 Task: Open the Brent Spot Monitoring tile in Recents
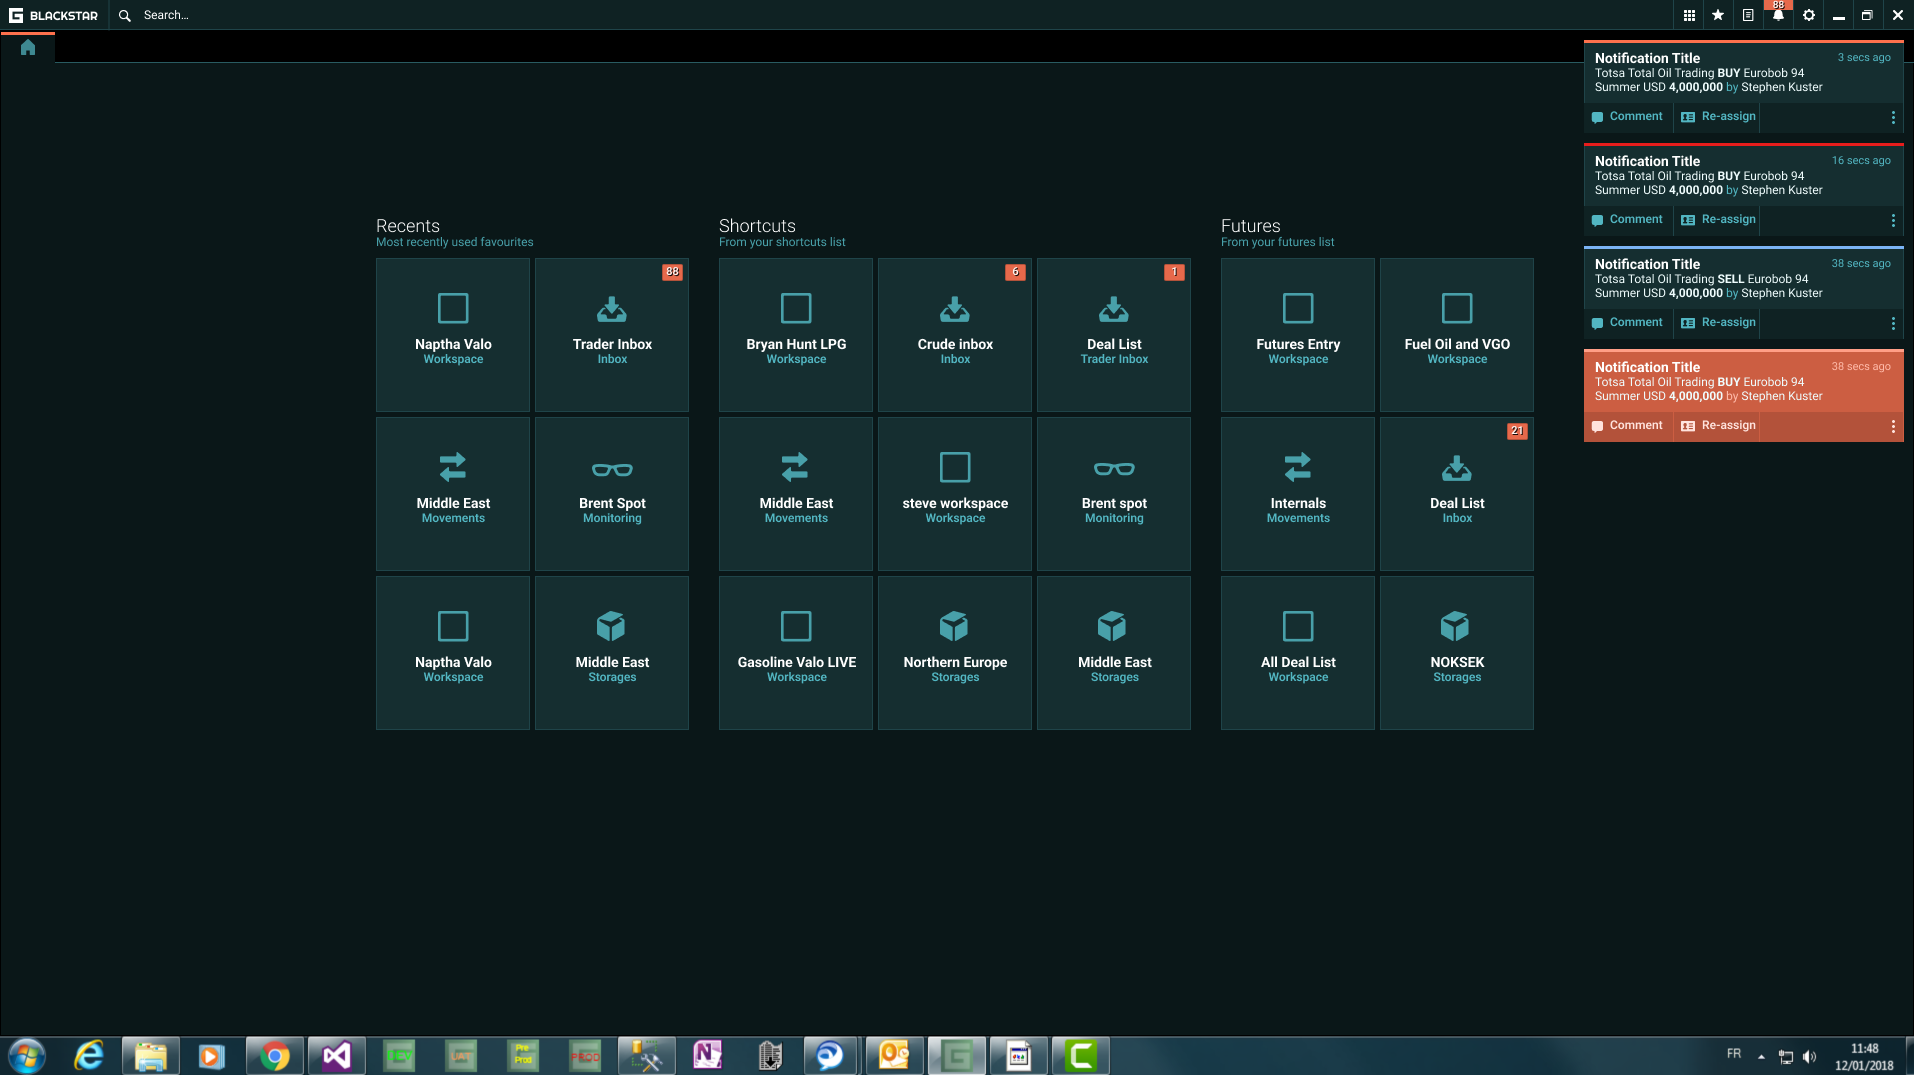point(612,493)
